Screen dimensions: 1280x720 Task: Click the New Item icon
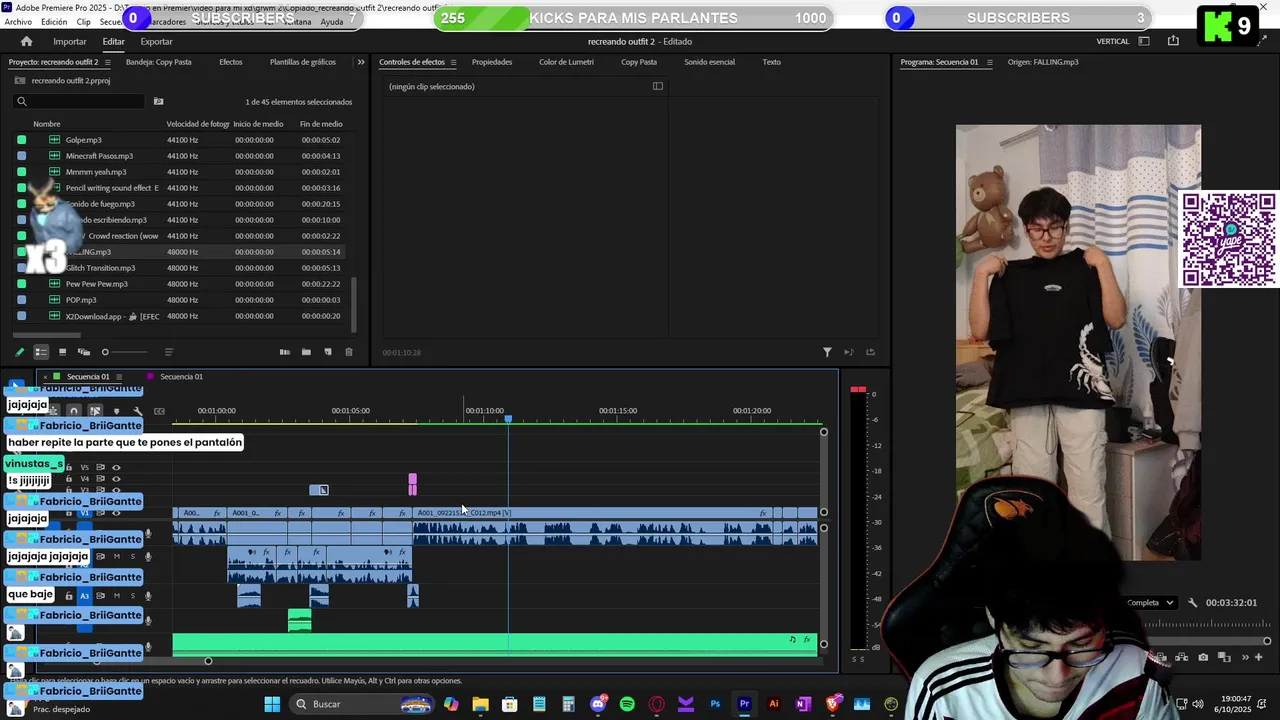[x=328, y=352]
